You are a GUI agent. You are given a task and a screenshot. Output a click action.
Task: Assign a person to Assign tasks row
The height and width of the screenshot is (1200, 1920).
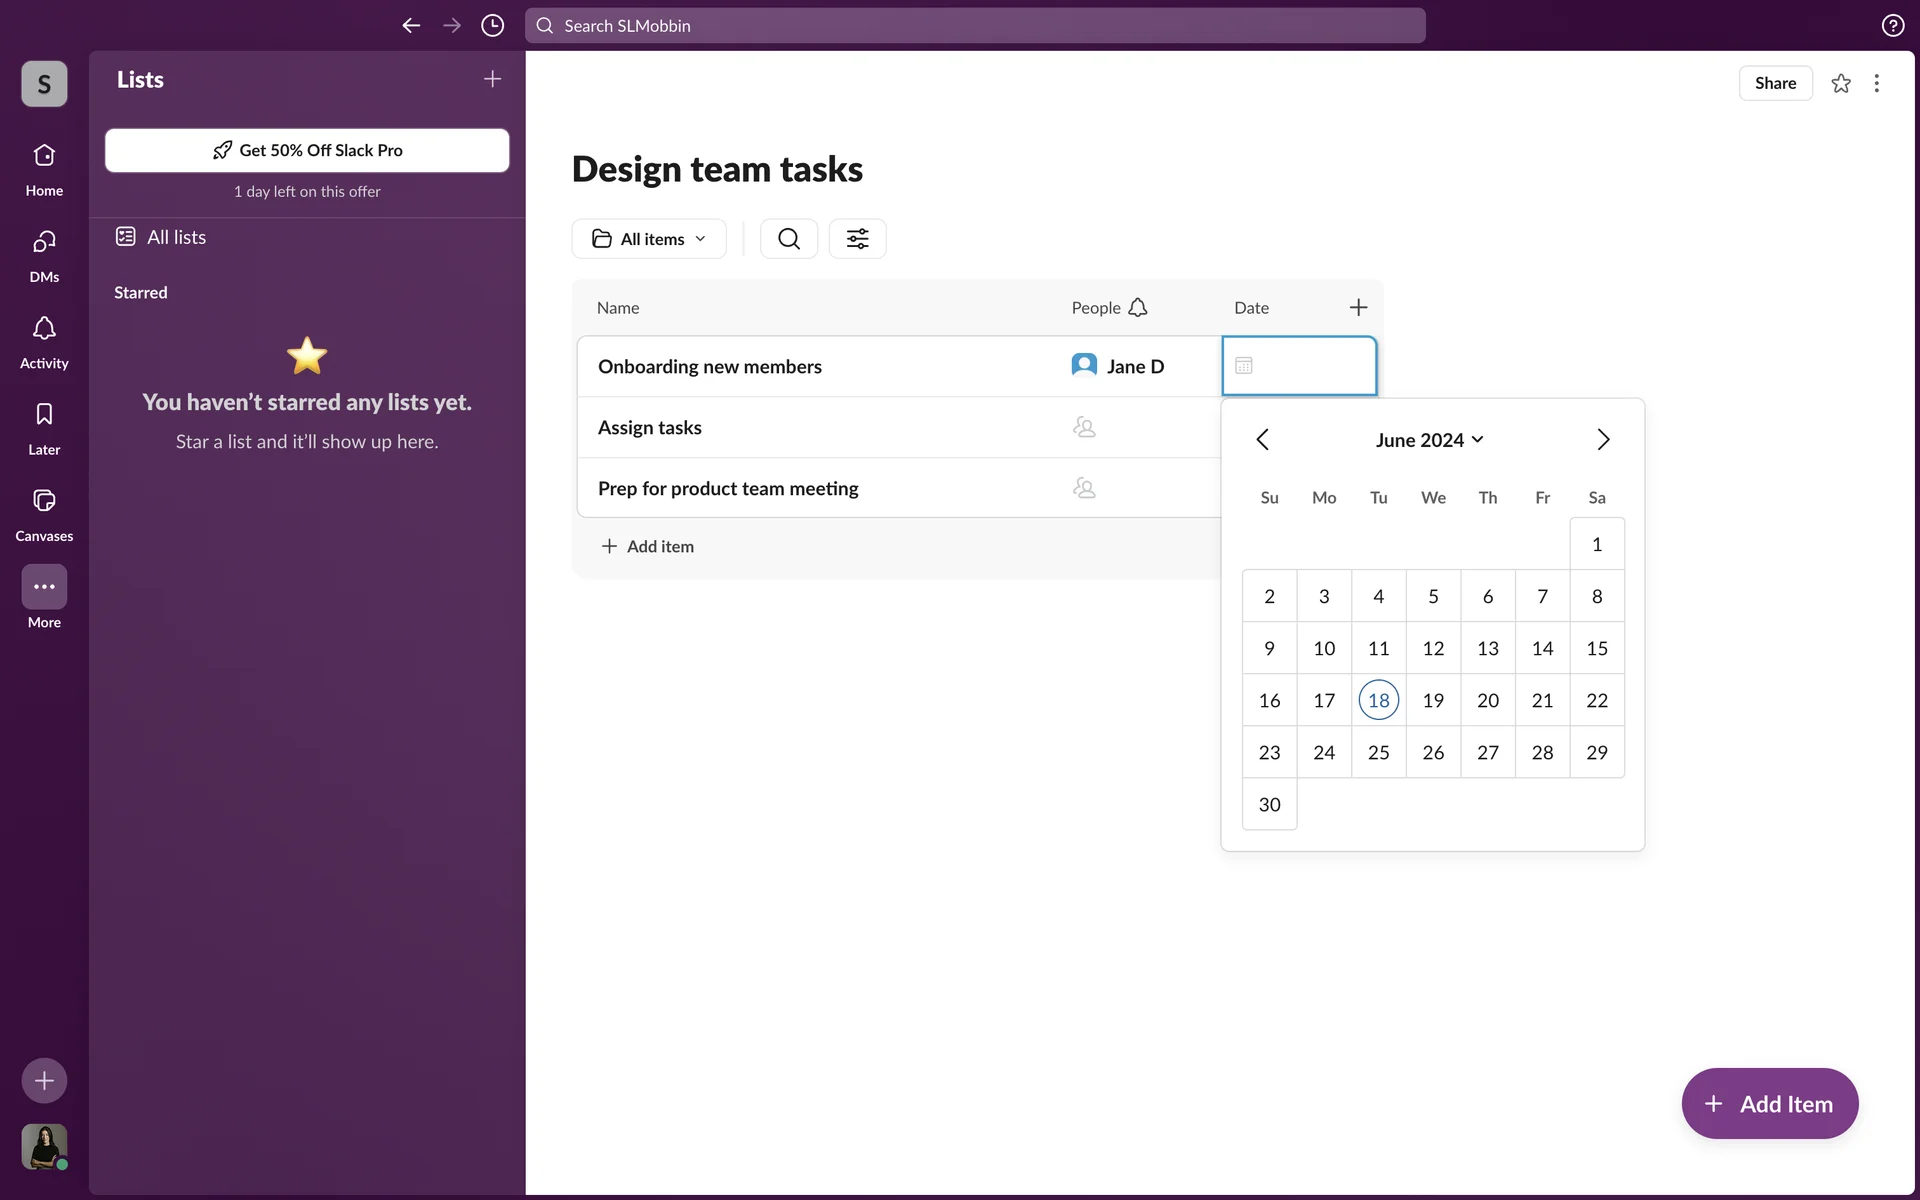click(x=1084, y=428)
